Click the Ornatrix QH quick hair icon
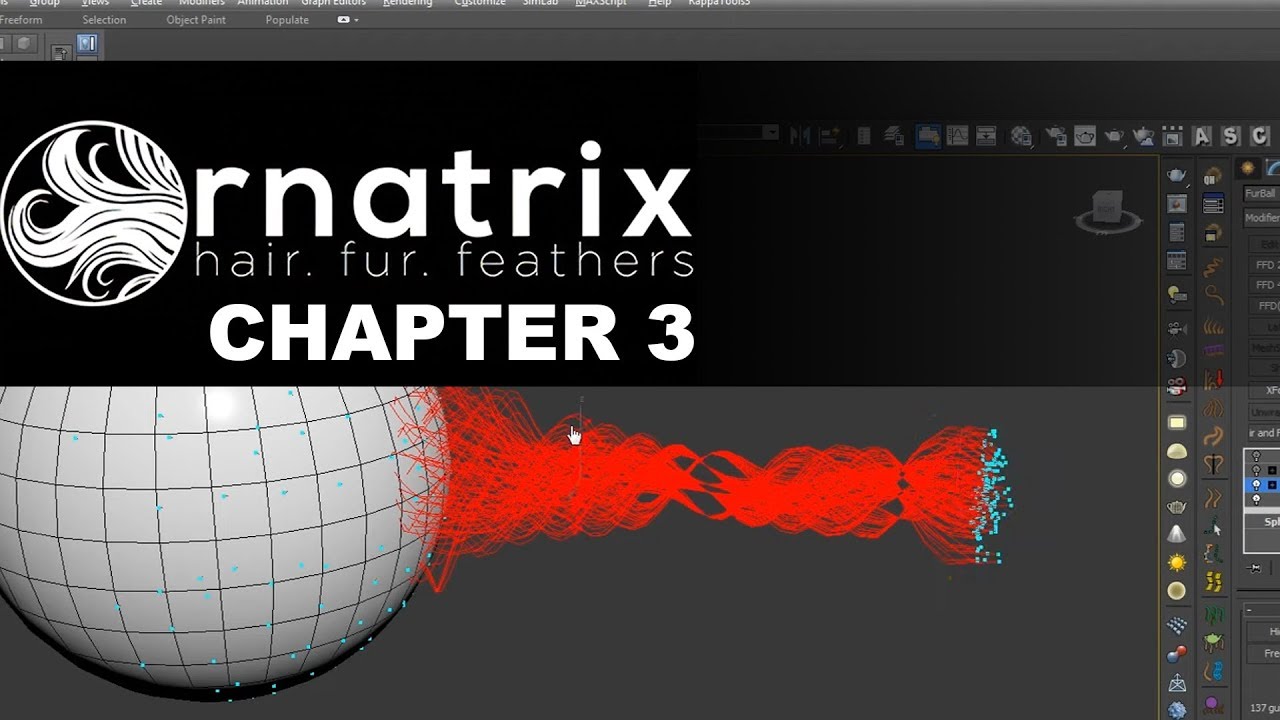Viewport: 1280px width, 720px height. coord(1213,177)
